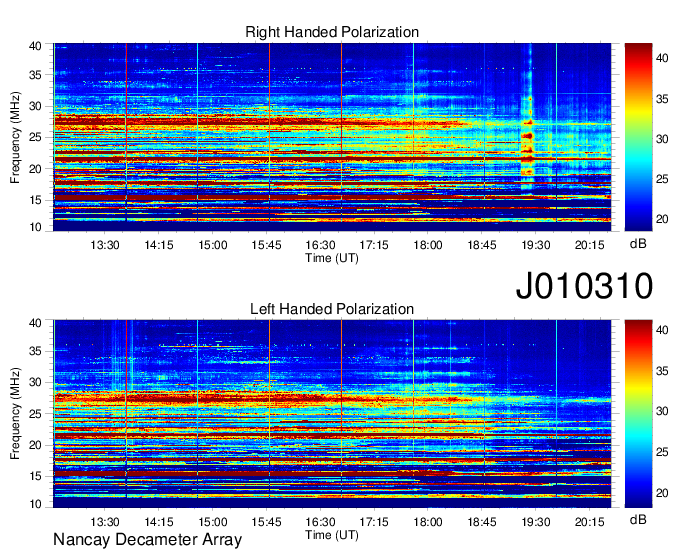Image resolution: width=680 pixels, height=552 pixels.
Task: Click the 20:15 time tick in bottom plot
Action: pos(590,522)
